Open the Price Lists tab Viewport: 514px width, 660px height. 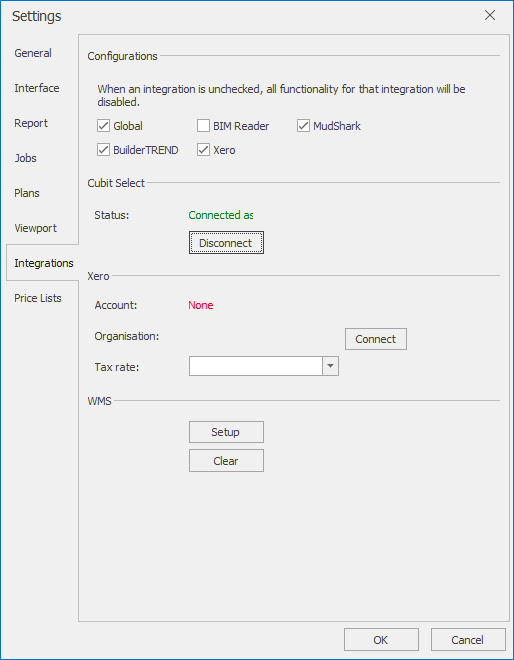point(38,298)
